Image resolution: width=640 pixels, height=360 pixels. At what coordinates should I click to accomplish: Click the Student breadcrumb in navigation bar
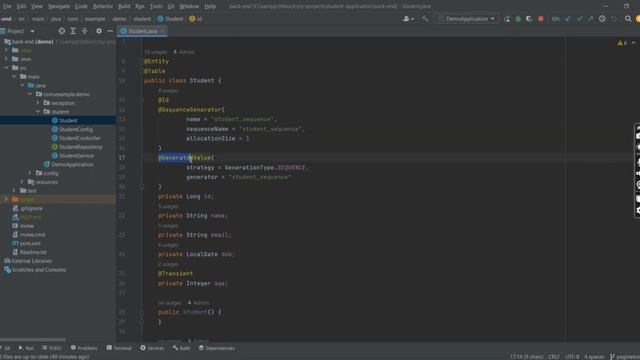(x=171, y=19)
